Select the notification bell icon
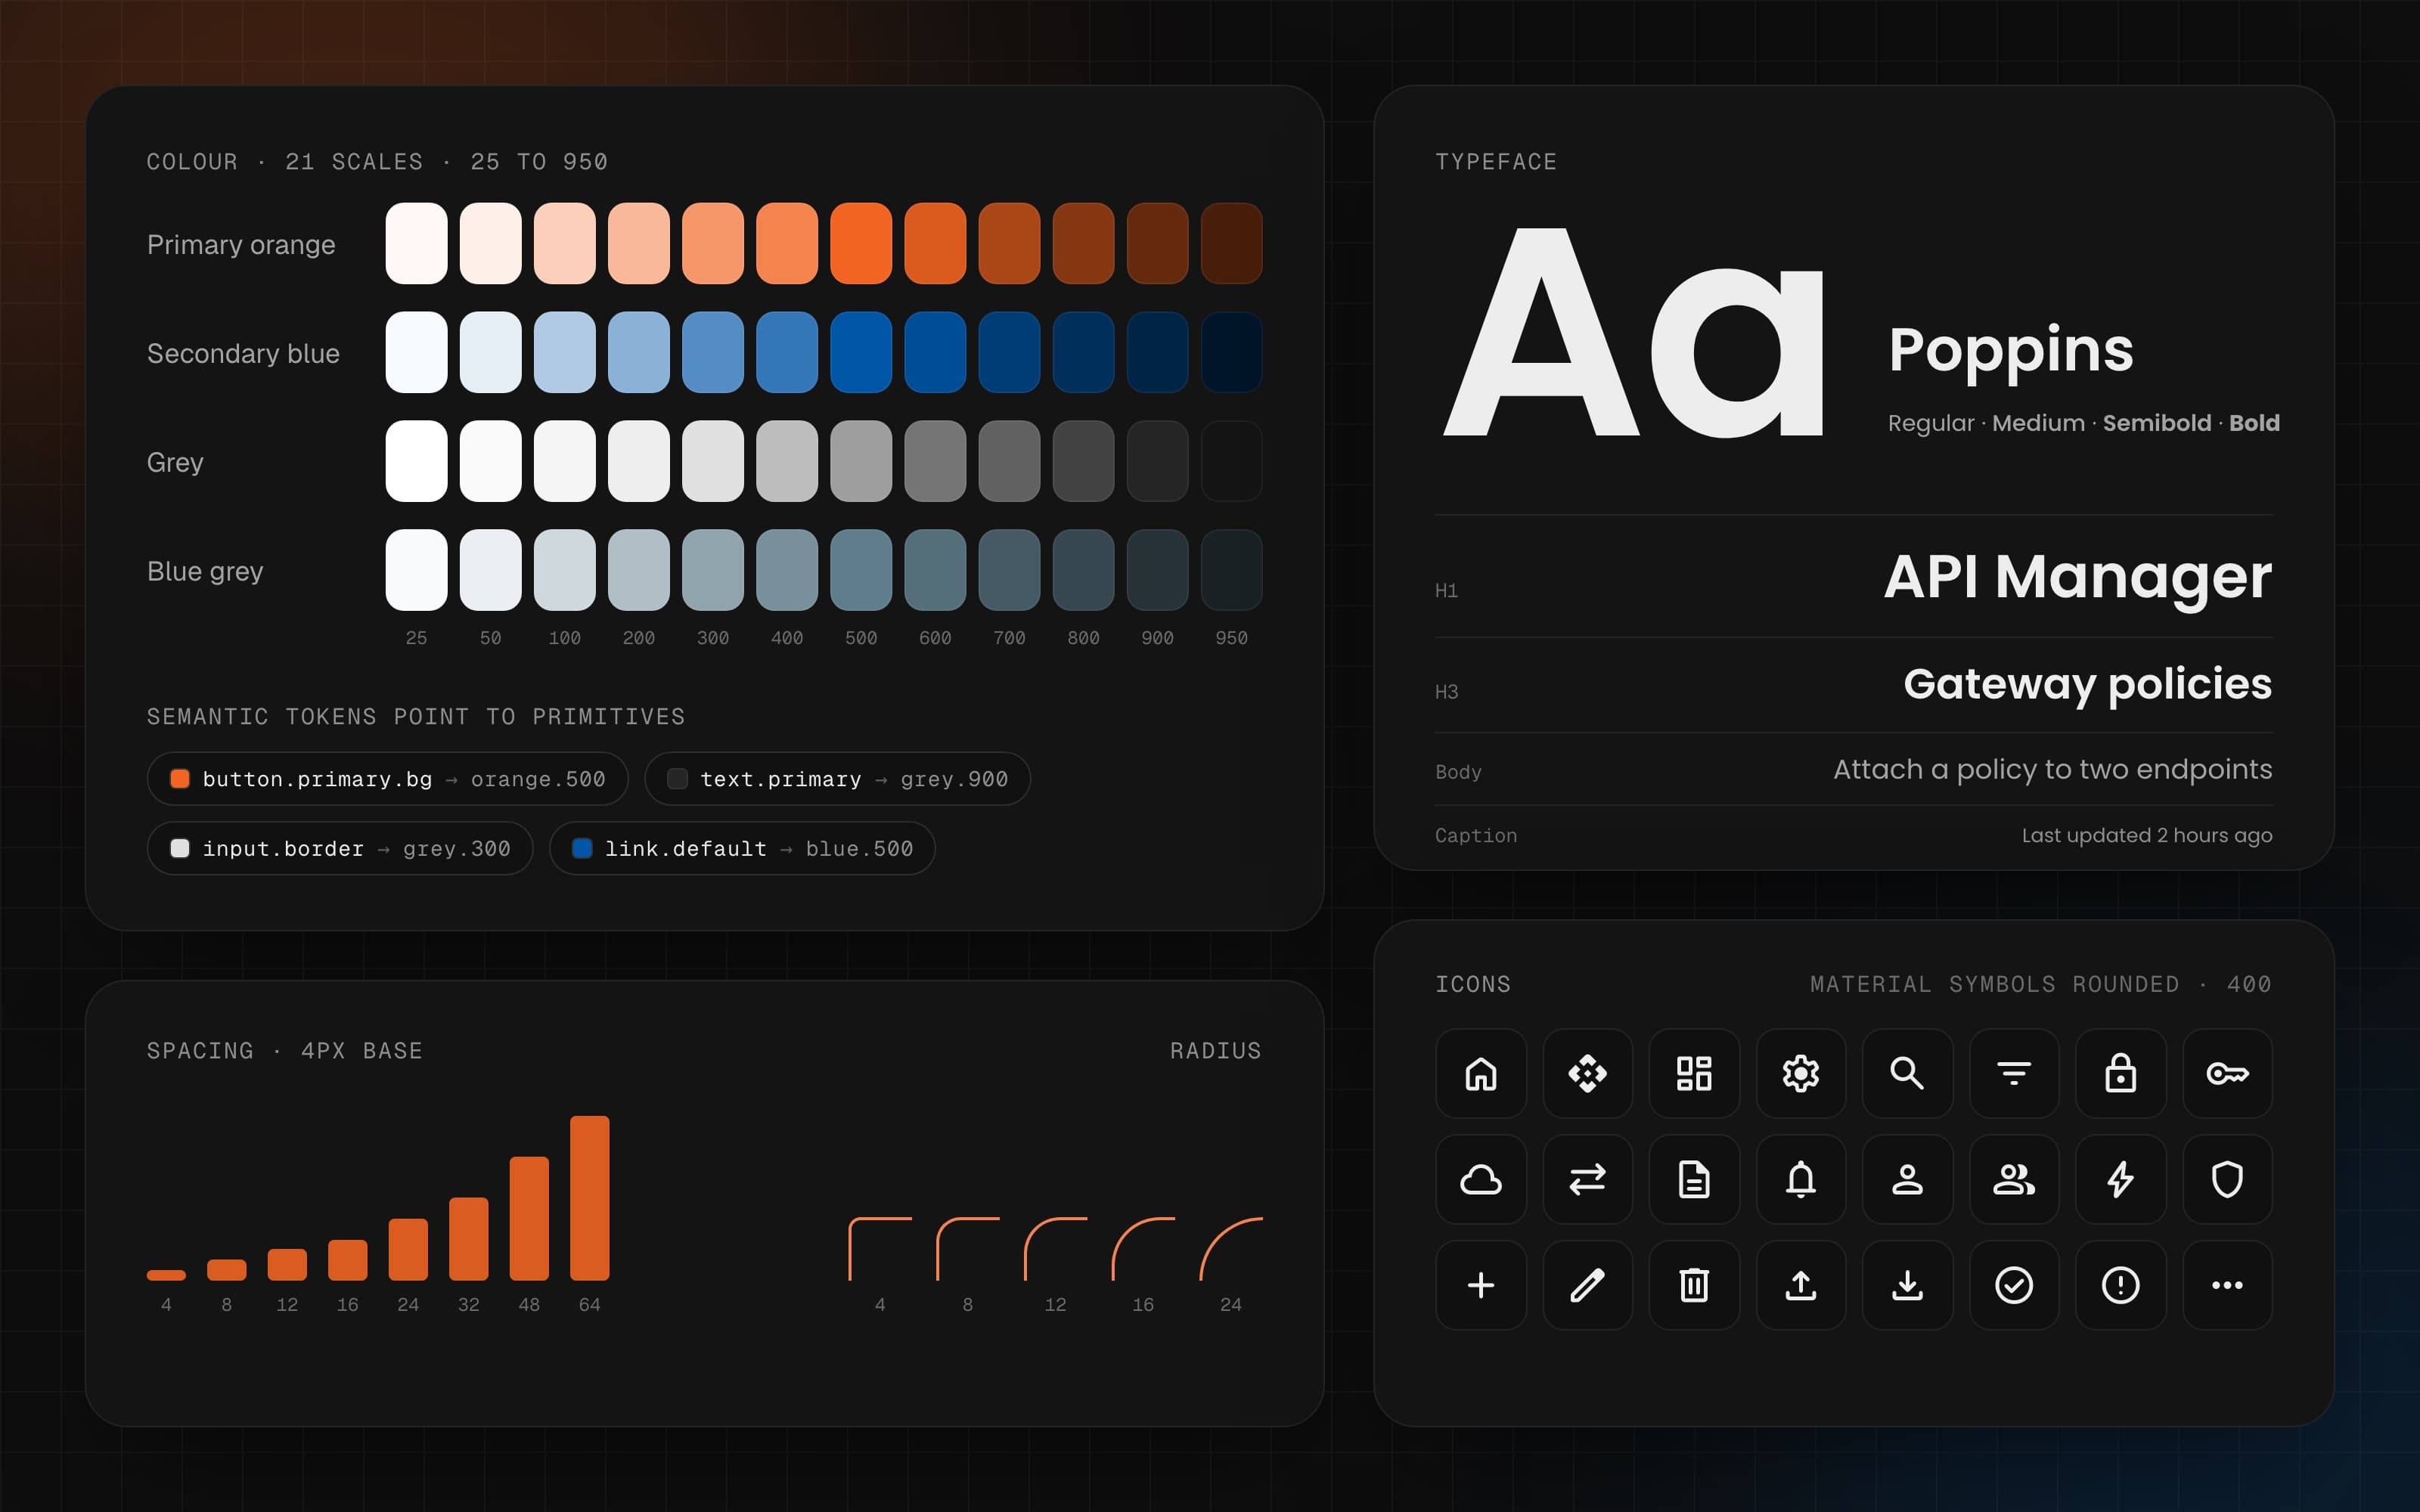Screen dimensions: 2420x1512 point(1801,1179)
